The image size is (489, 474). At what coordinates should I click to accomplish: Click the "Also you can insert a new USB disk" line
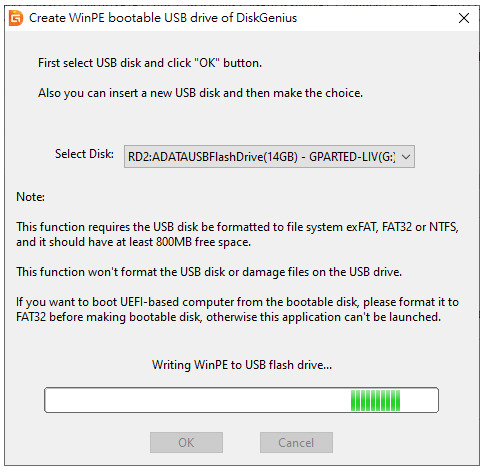click(200, 93)
